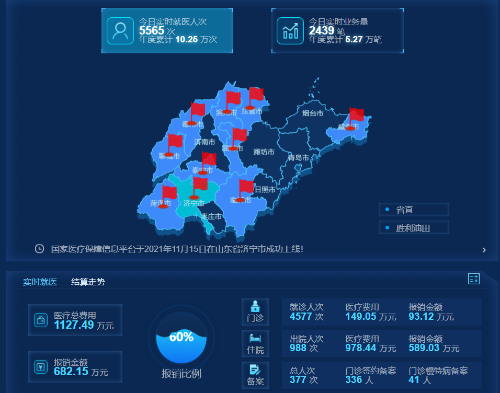Select 济宁市 highlighted region on map

click(x=195, y=203)
